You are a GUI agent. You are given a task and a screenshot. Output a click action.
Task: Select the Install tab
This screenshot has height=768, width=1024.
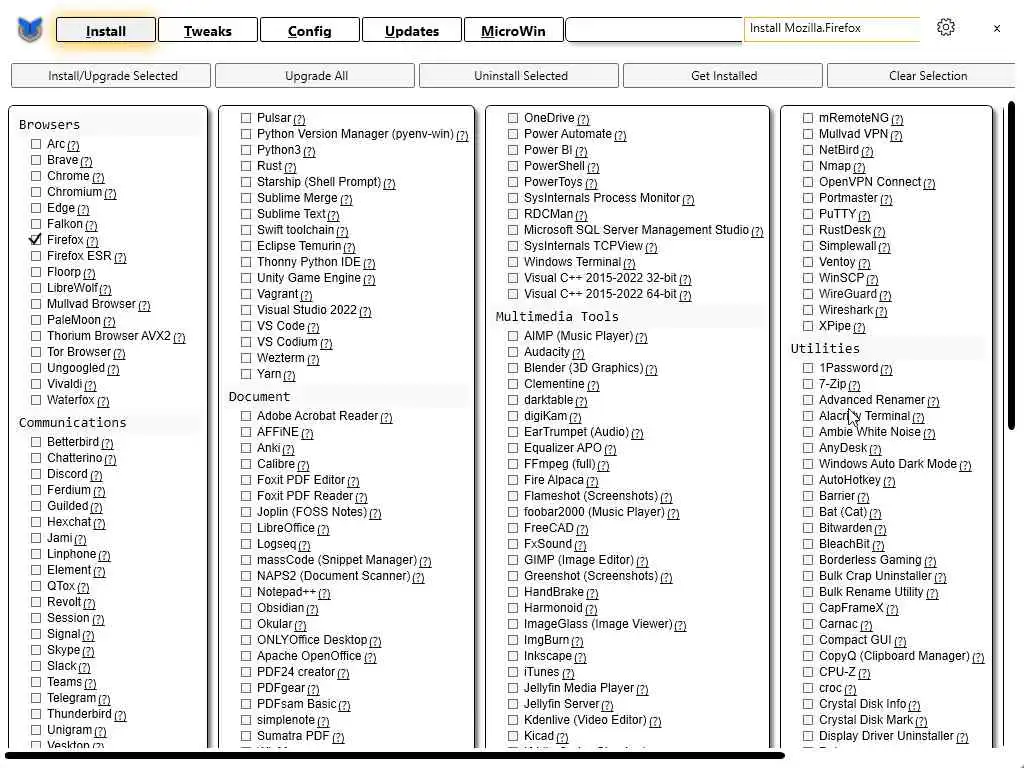tap(106, 31)
